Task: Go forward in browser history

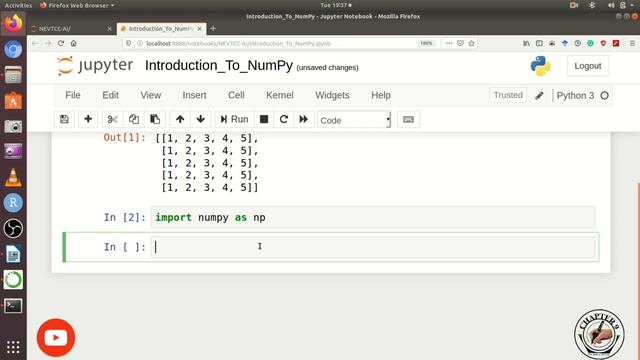Action: (x=48, y=43)
